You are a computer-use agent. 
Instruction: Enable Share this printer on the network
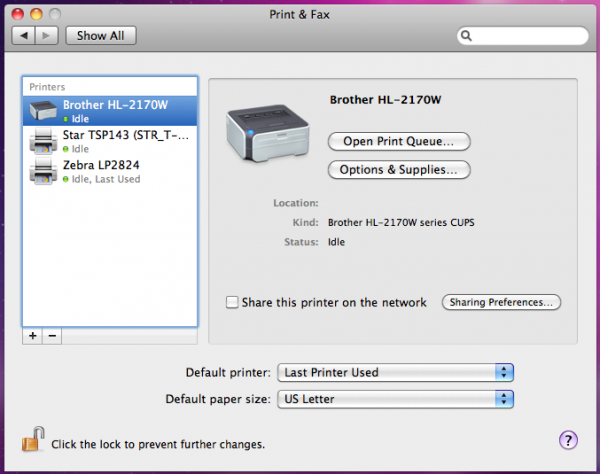[232, 302]
